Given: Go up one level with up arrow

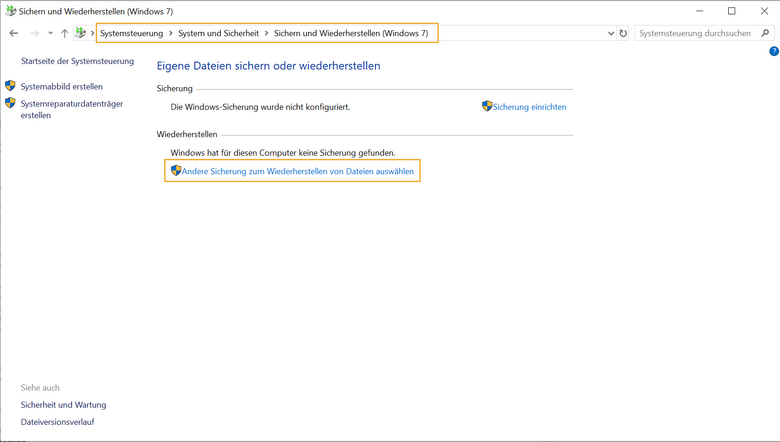Looking at the screenshot, I should [x=64, y=33].
